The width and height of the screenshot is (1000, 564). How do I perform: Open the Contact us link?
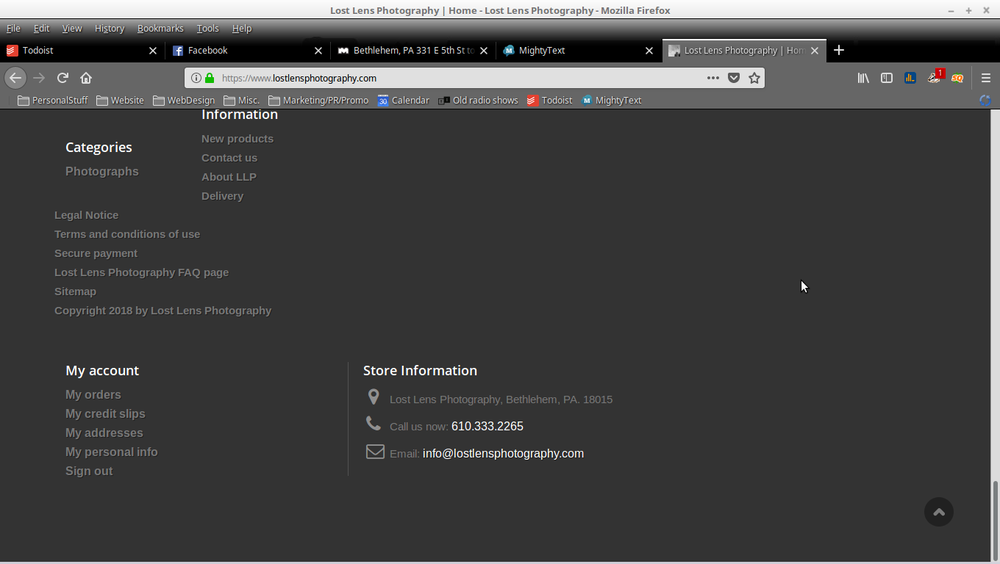point(230,158)
